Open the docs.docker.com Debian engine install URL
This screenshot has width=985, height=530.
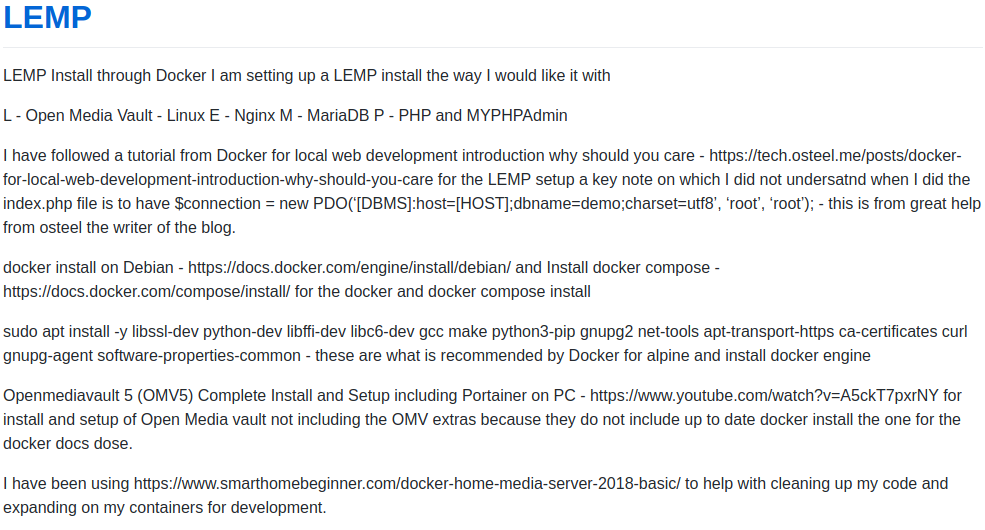click(349, 268)
